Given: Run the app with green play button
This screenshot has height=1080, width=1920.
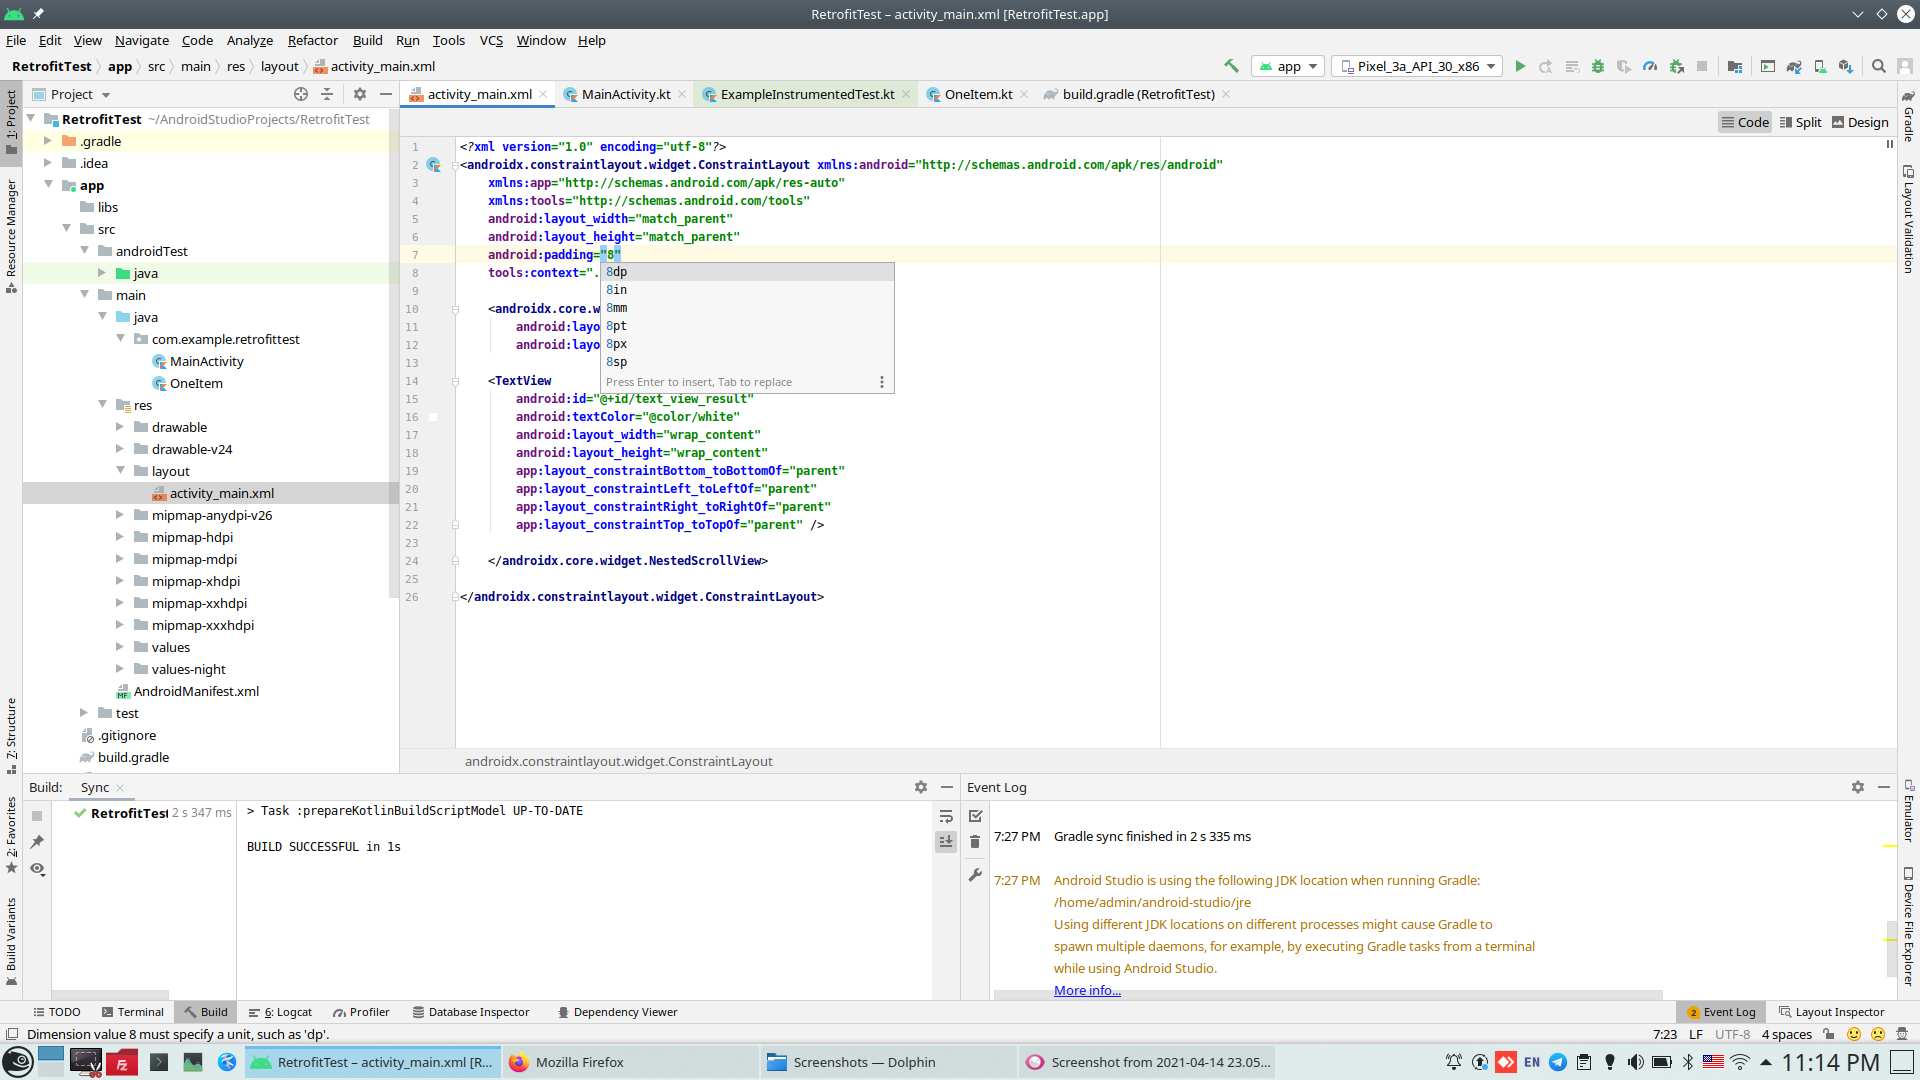Looking at the screenshot, I should tap(1520, 66).
